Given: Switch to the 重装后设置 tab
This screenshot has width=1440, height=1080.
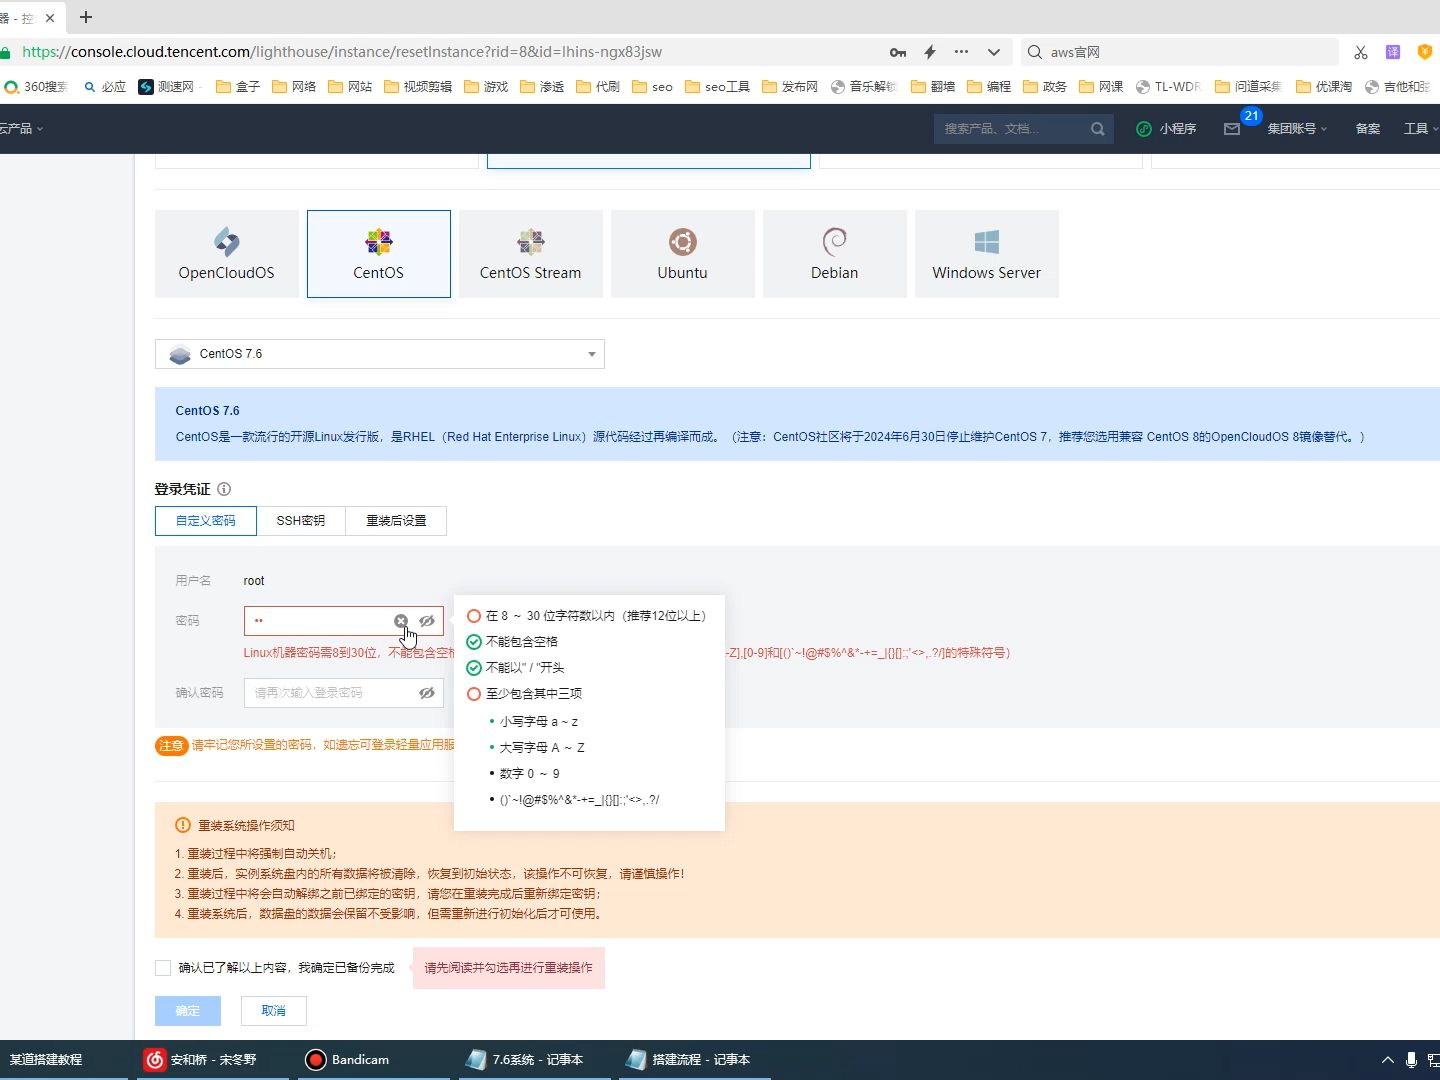Looking at the screenshot, I should (396, 521).
